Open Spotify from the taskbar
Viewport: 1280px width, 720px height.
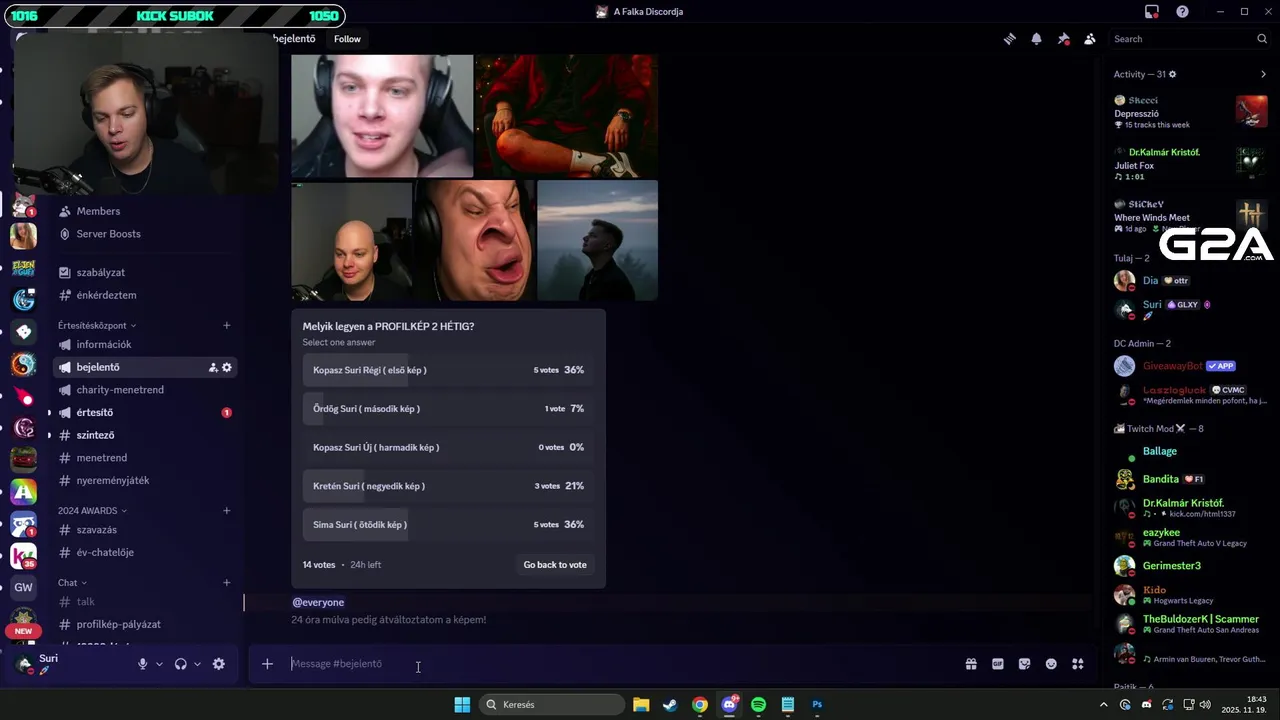[758, 705]
